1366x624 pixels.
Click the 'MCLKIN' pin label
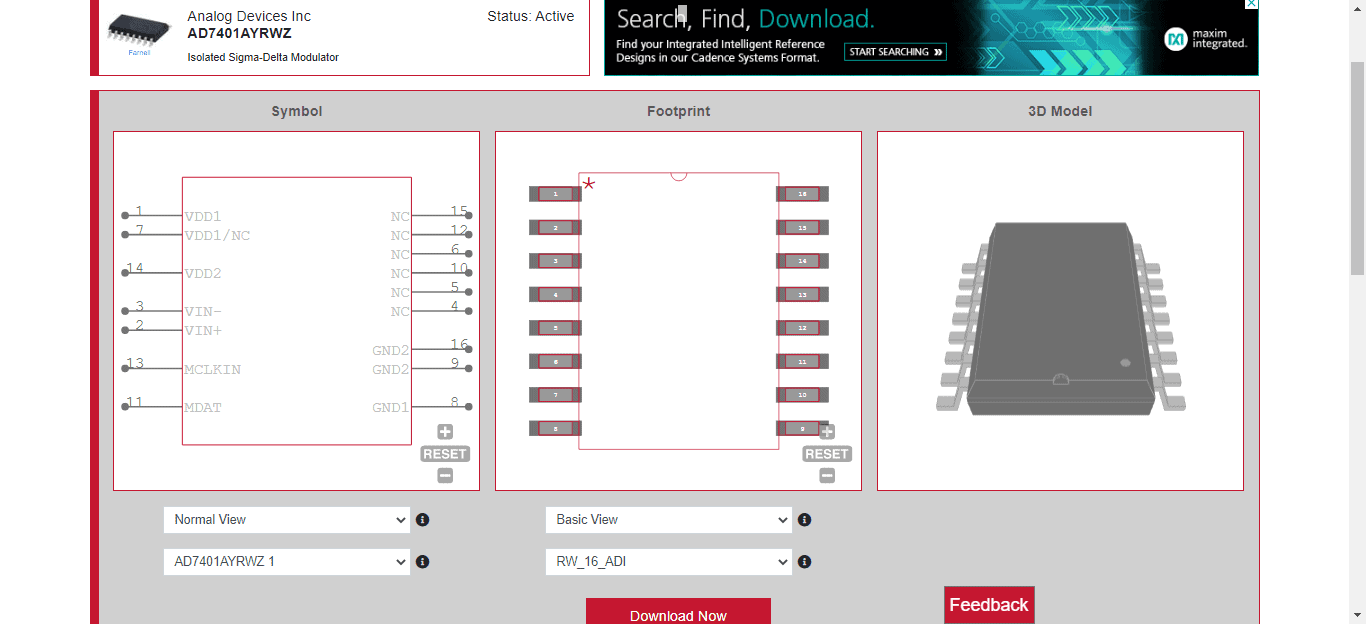point(212,369)
